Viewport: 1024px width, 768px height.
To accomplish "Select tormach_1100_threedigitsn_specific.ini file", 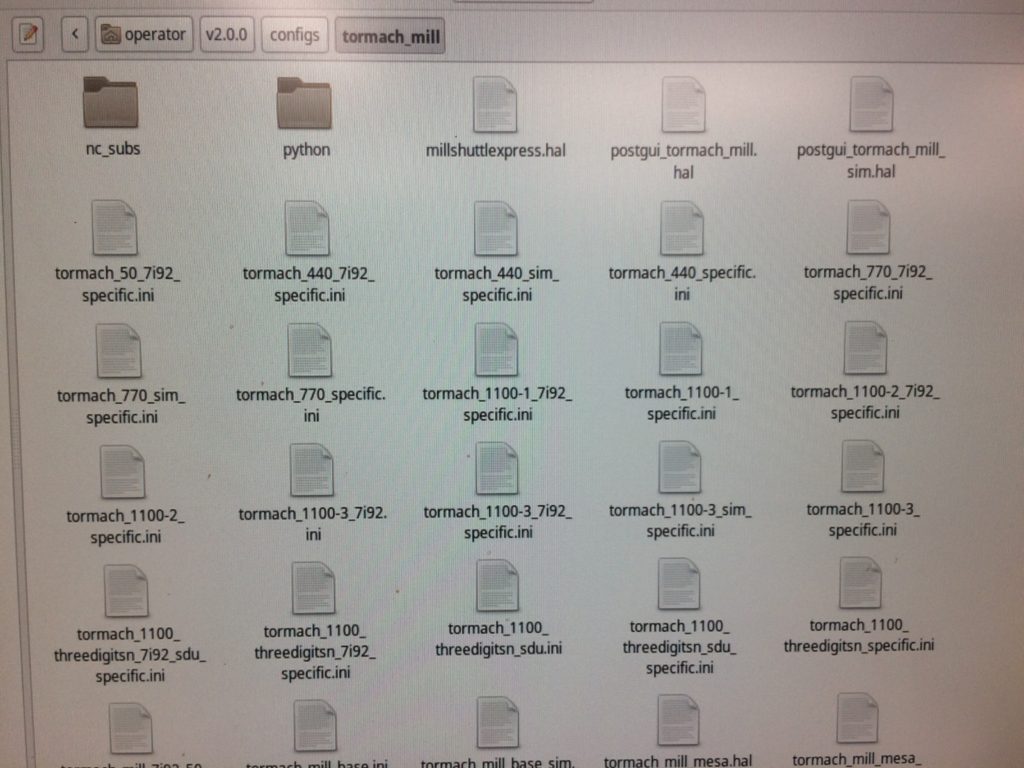I will tap(859, 607).
